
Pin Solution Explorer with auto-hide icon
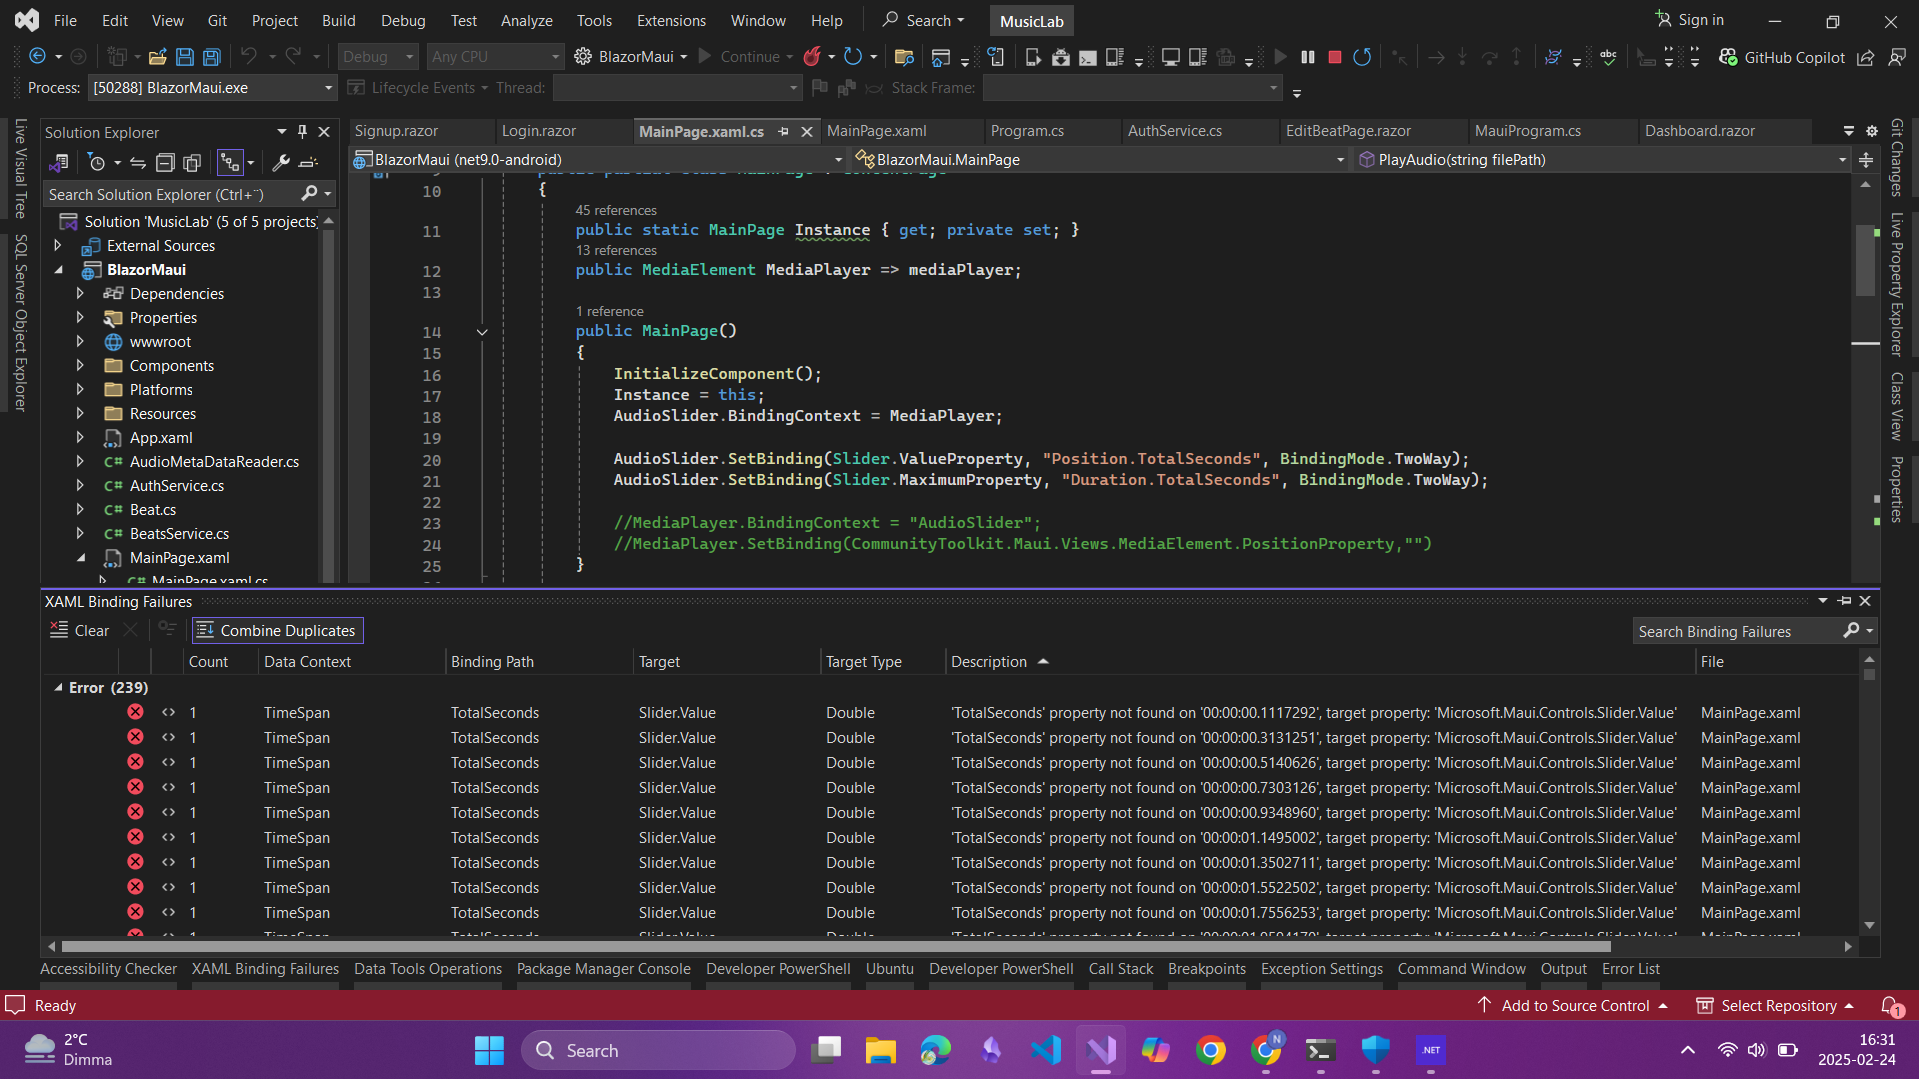(302, 132)
